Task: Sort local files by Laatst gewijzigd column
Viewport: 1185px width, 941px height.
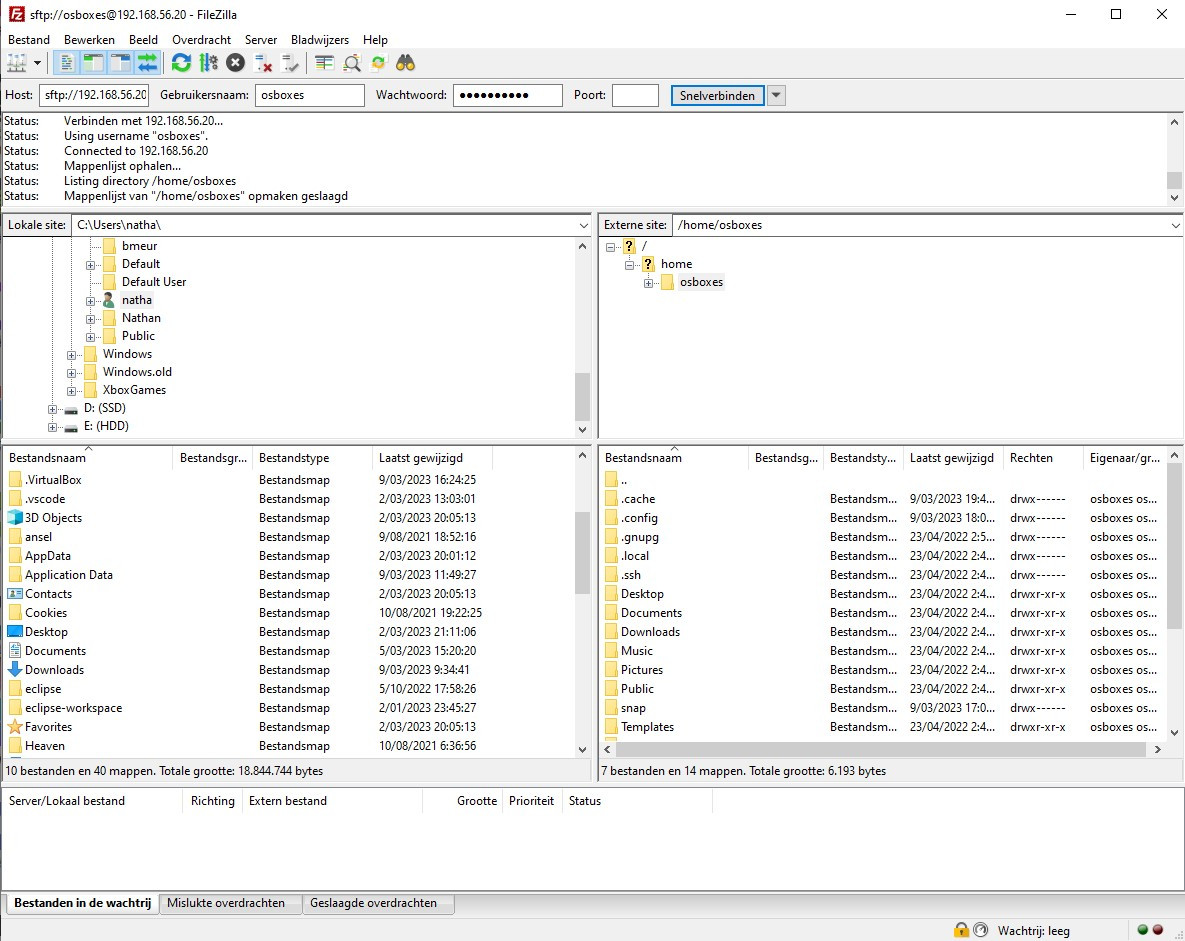Action: (x=432, y=458)
